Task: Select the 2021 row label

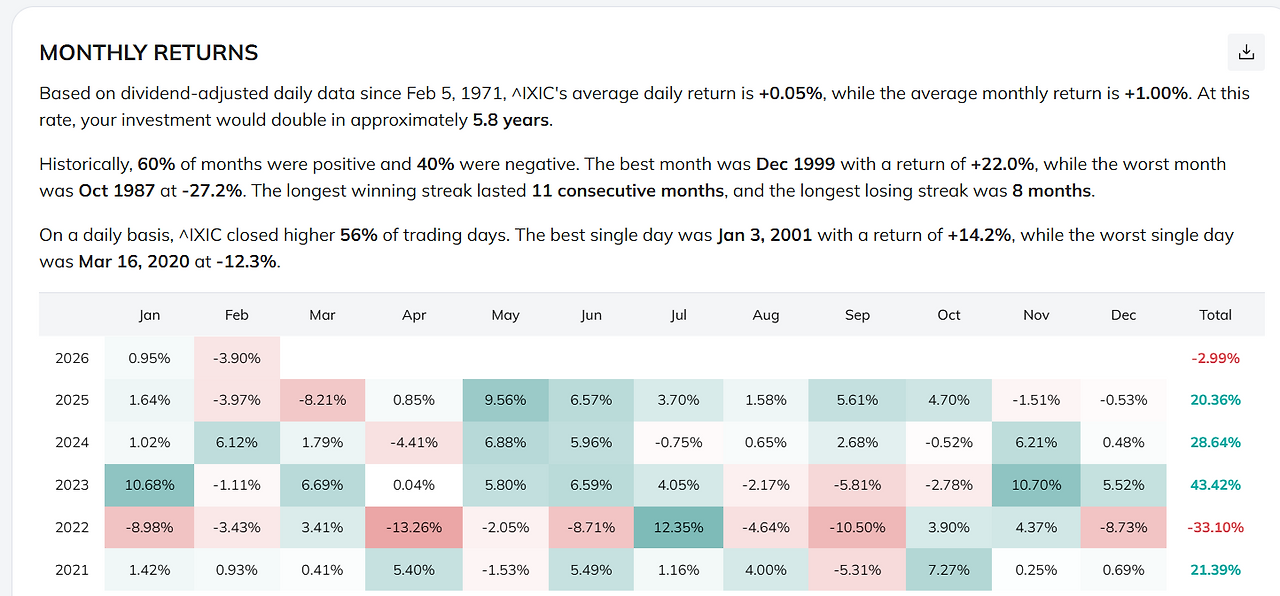Action: [x=72, y=570]
